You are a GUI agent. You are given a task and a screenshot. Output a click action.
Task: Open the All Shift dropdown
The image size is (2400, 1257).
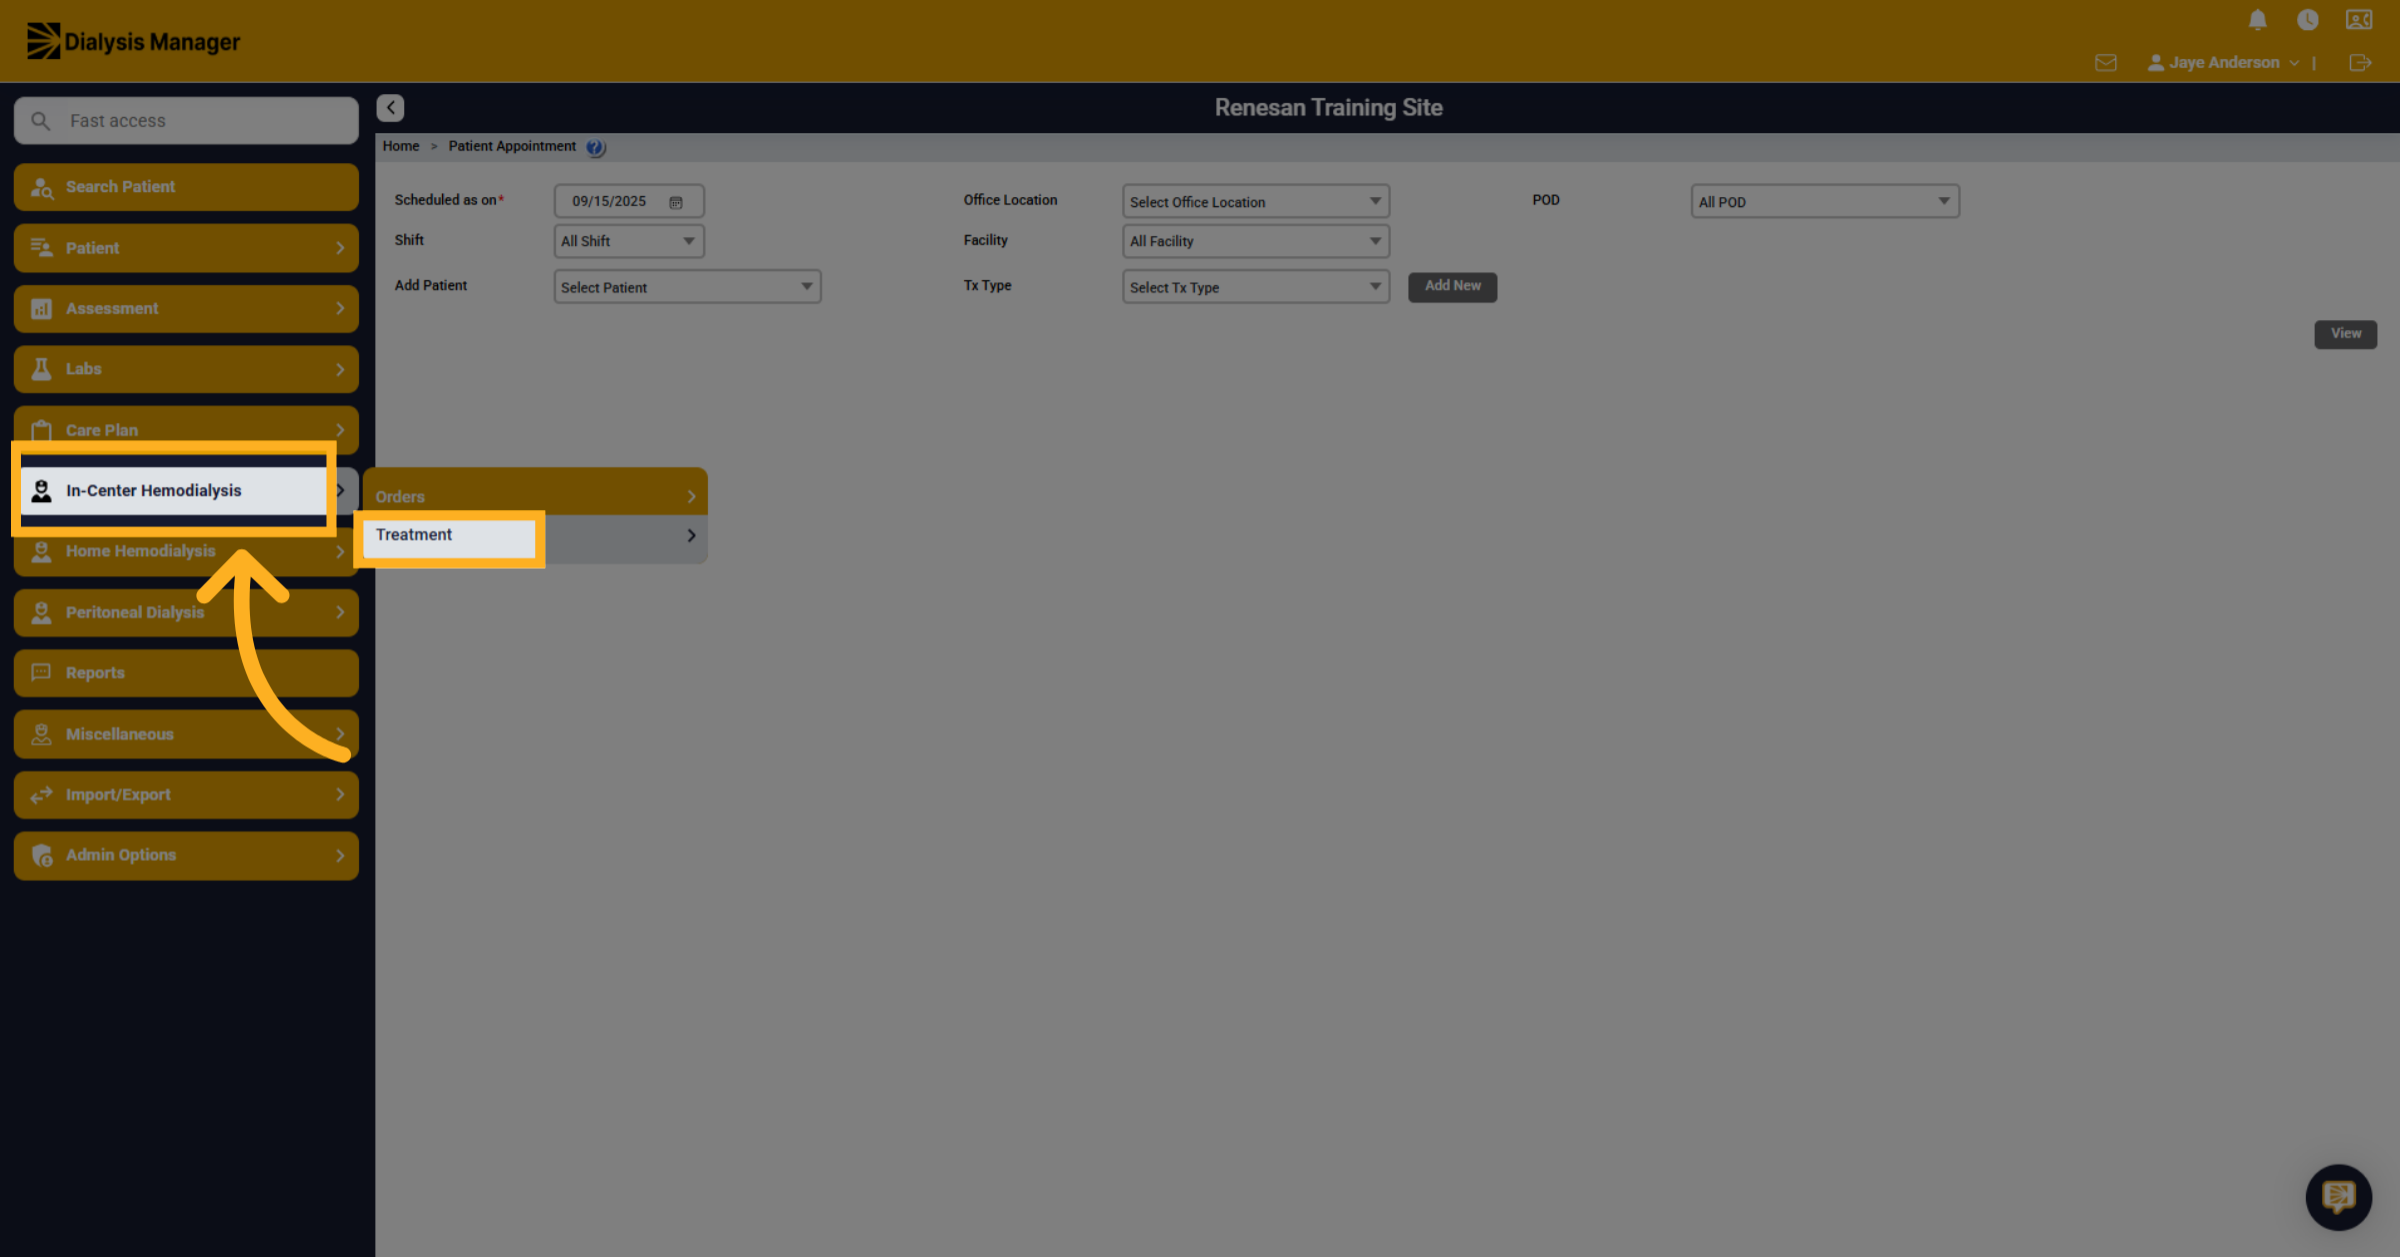[629, 241]
